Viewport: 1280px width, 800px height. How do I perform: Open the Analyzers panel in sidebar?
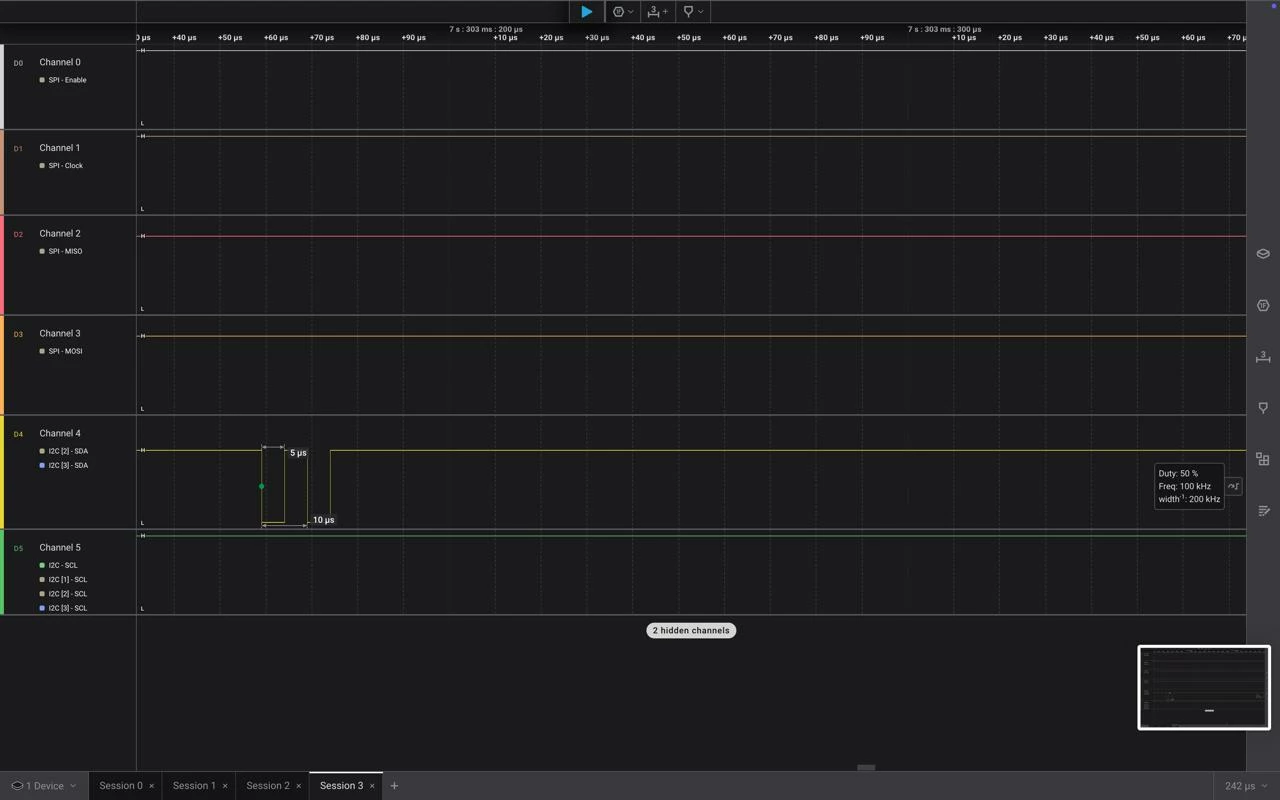pyautogui.click(x=1263, y=305)
